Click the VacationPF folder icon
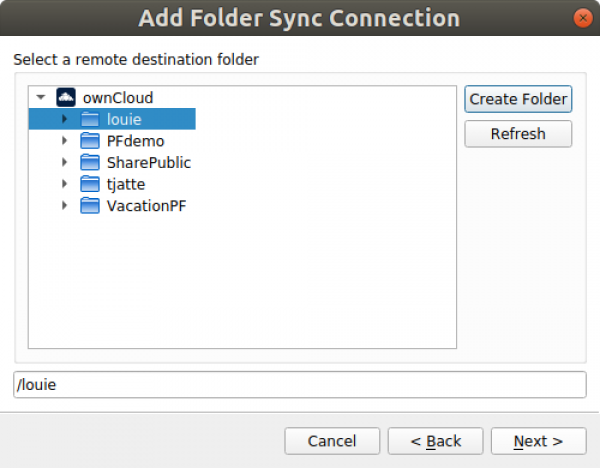The image size is (600, 468). tap(90, 205)
